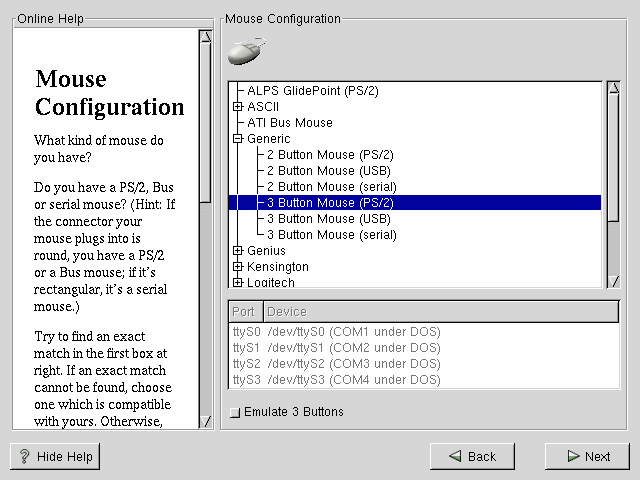Choose 3 Button Mouse (serial)
Image resolution: width=640 pixels, height=480 pixels.
(x=331, y=235)
